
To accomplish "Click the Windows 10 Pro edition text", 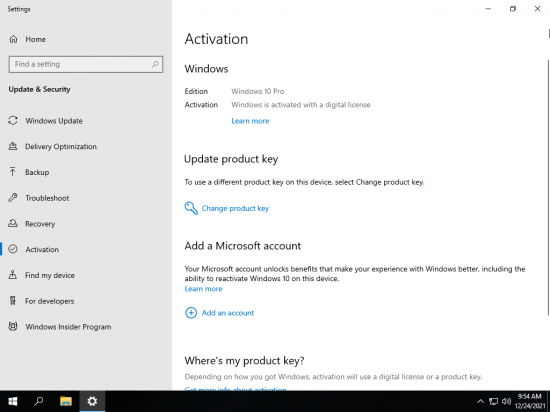I will [258, 91].
